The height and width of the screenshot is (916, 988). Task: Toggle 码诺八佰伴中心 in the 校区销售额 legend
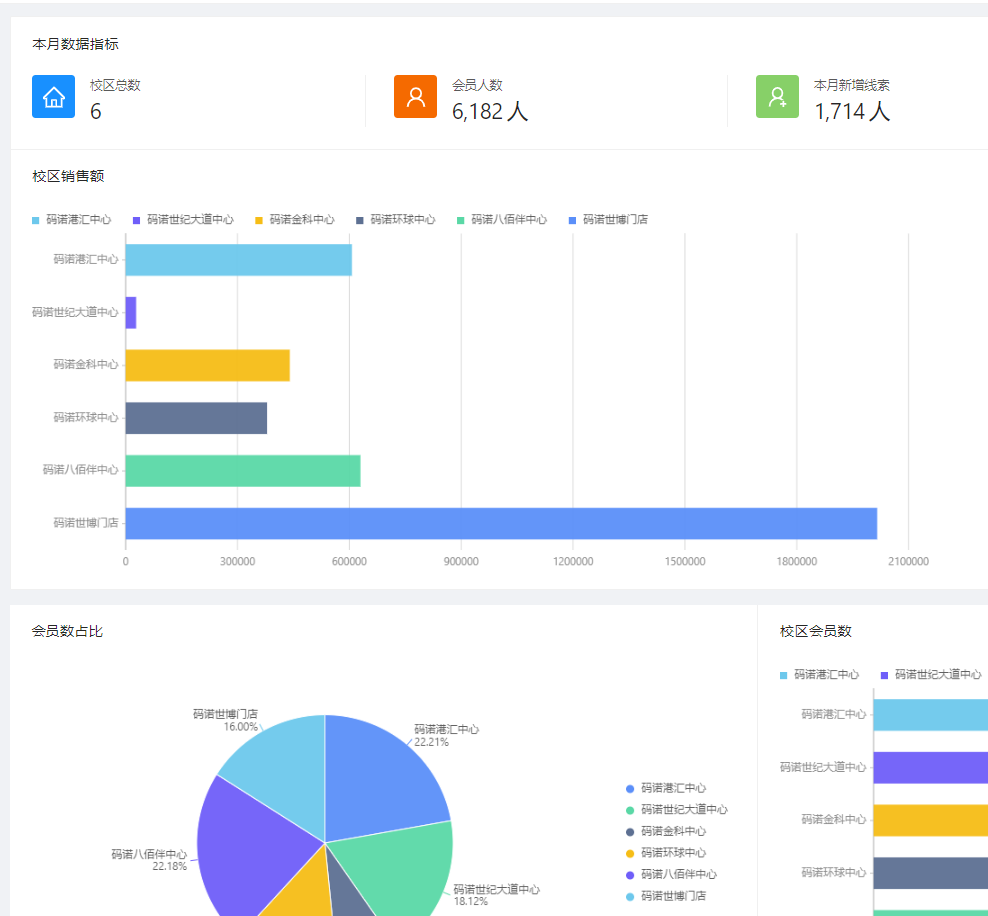502,220
